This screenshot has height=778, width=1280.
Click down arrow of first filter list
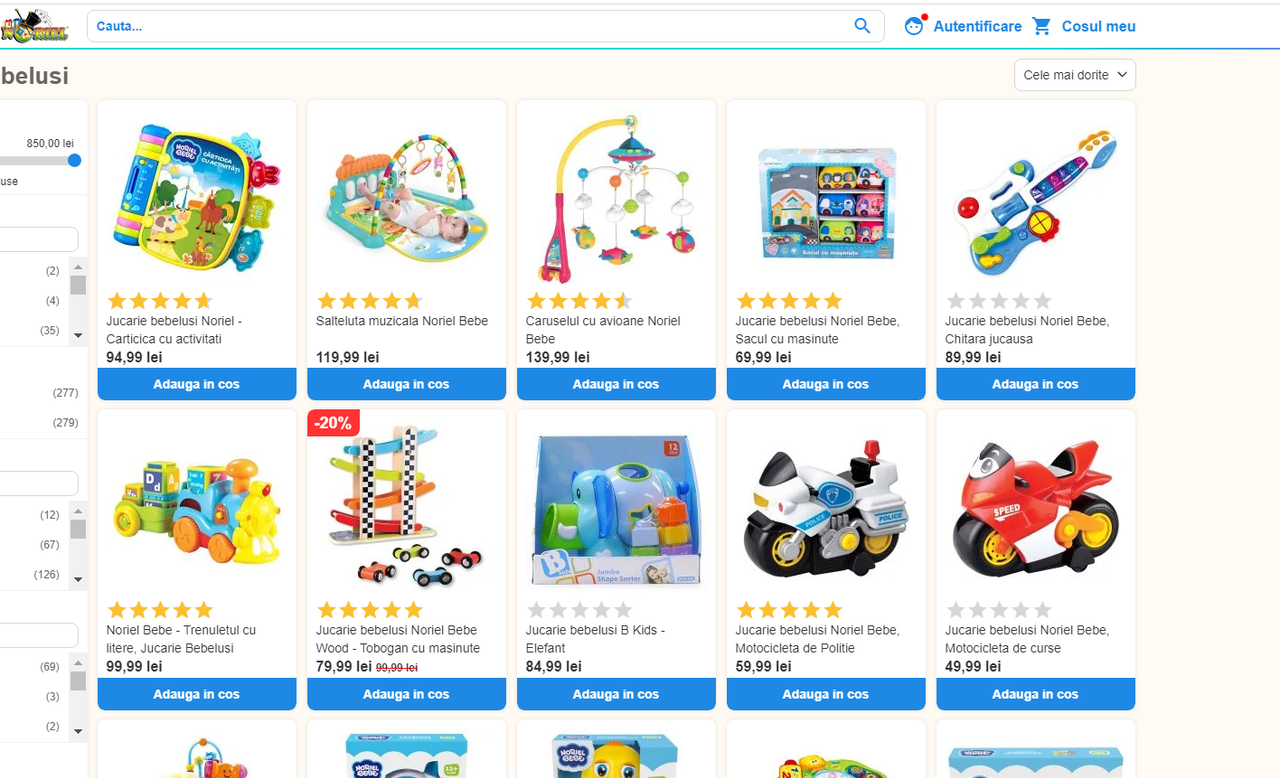coord(78,336)
